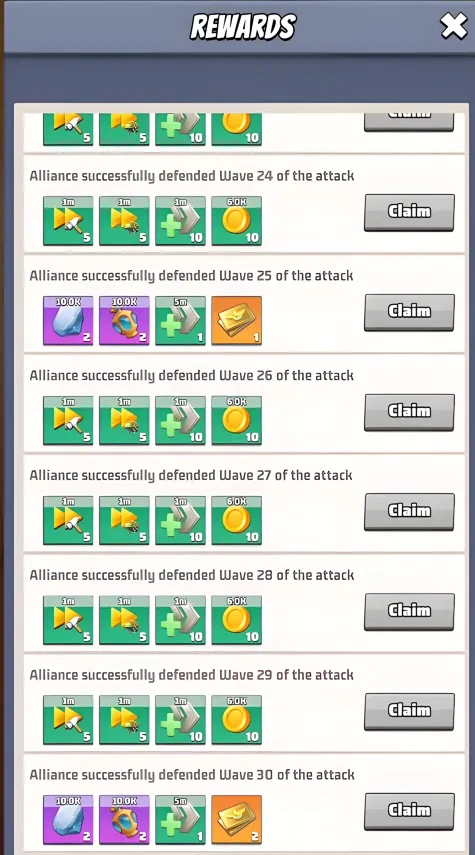Tap the Wave 27 healing speedup plus icon

pyautogui.click(x=181, y=520)
